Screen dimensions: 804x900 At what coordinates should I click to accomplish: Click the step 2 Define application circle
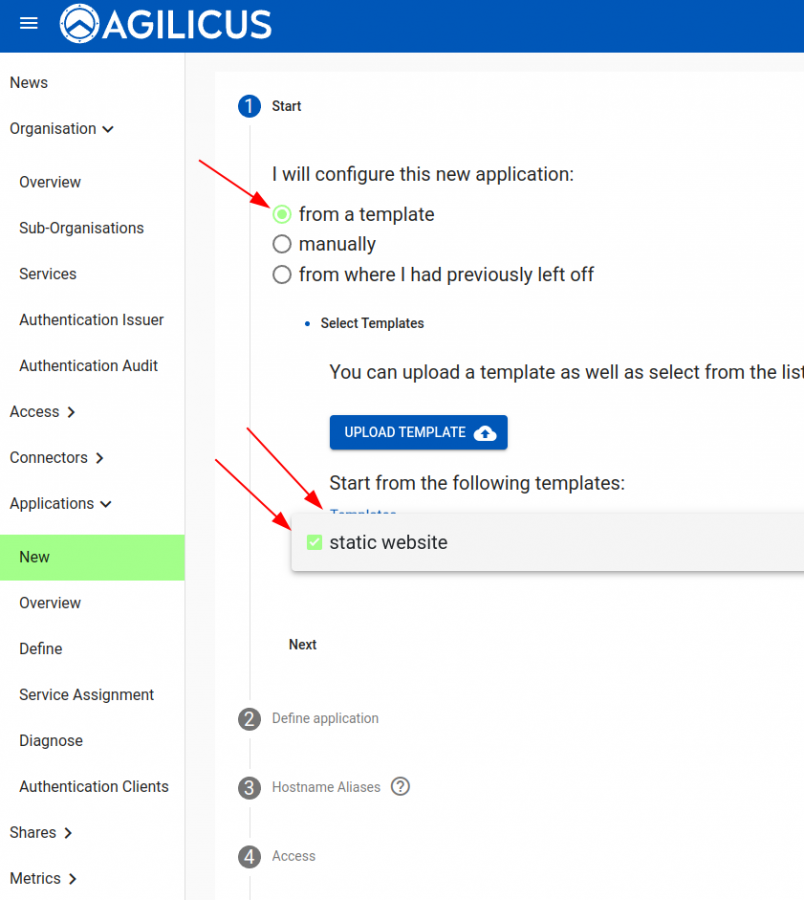[x=249, y=719]
